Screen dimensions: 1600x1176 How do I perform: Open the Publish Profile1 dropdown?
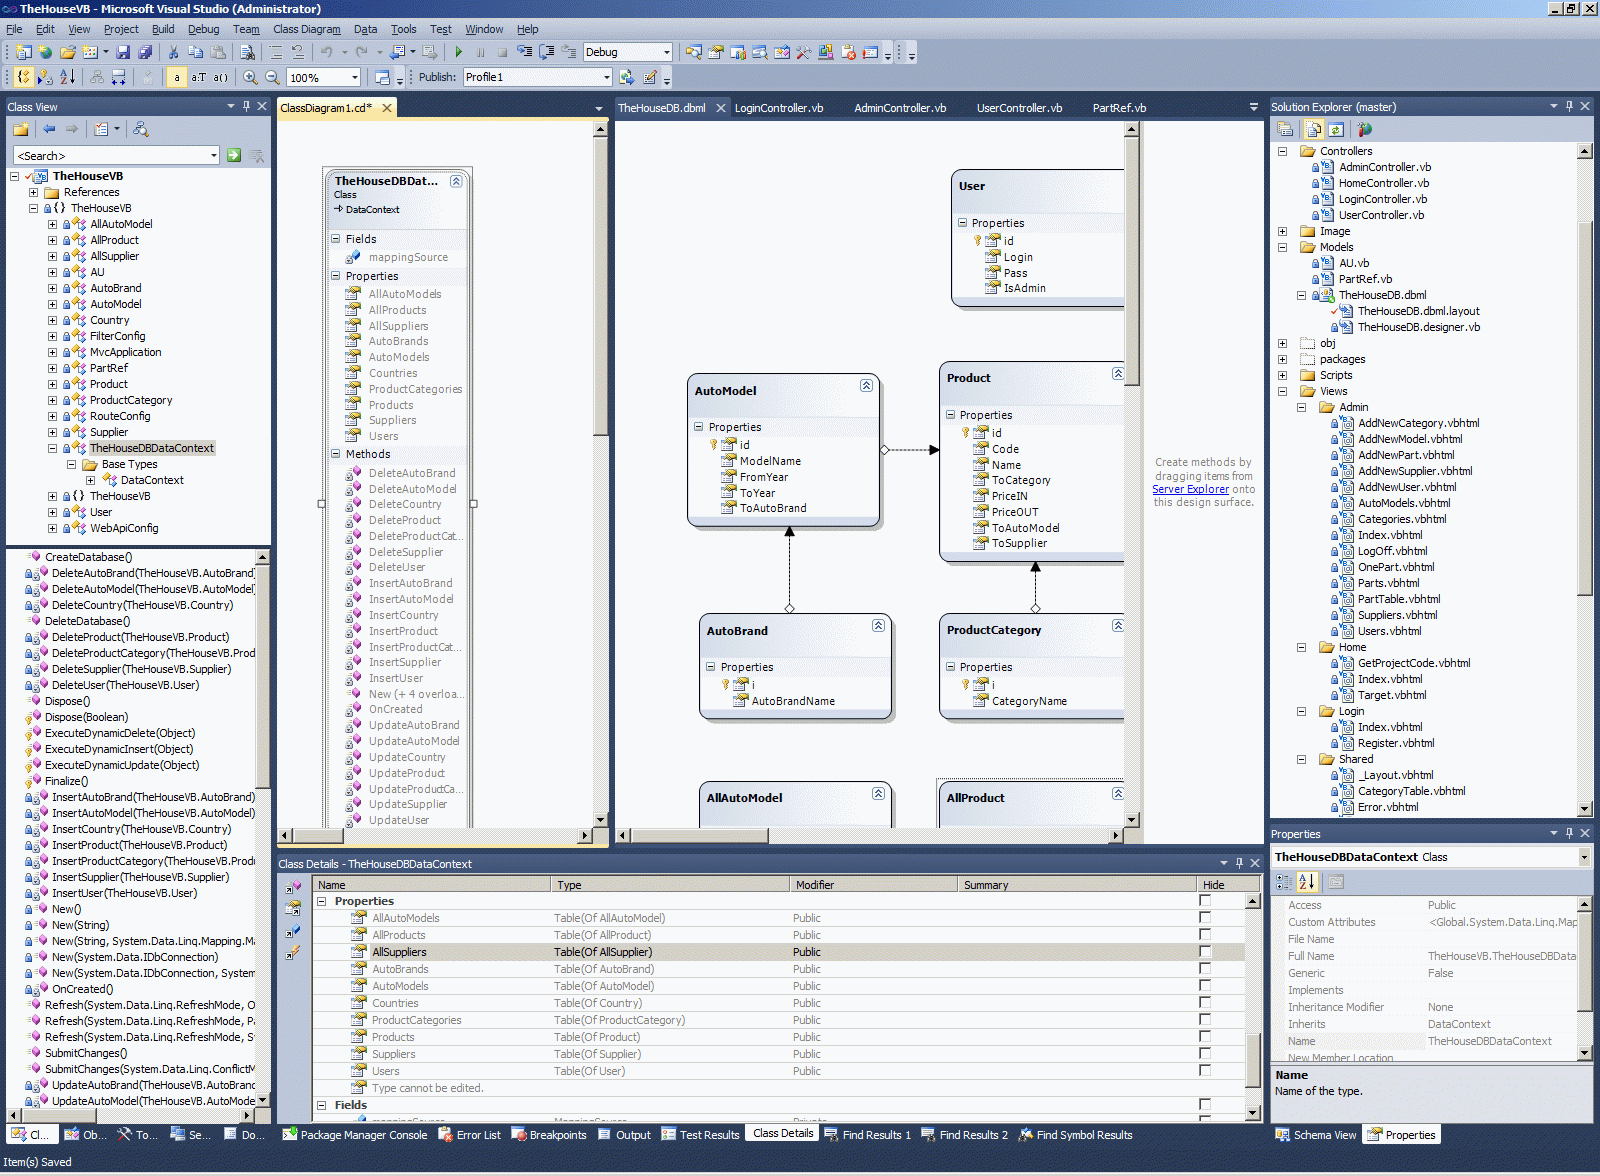click(606, 77)
